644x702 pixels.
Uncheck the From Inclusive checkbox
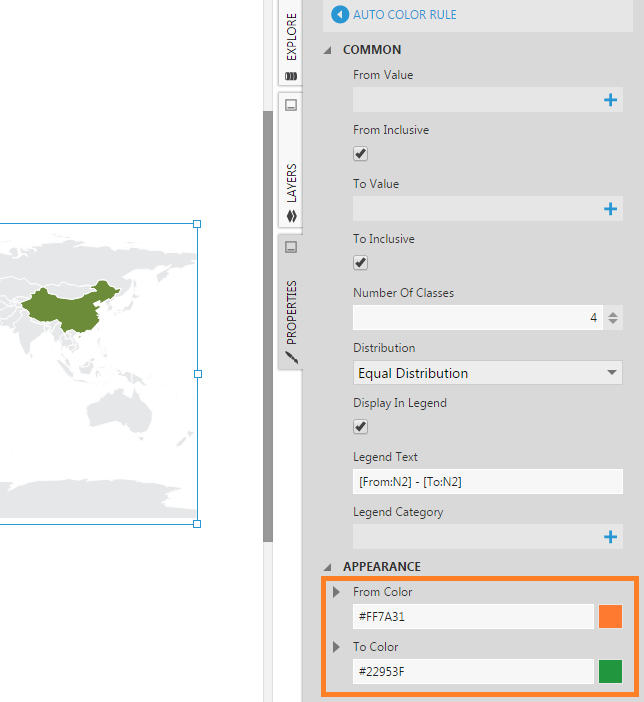coord(361,154)
